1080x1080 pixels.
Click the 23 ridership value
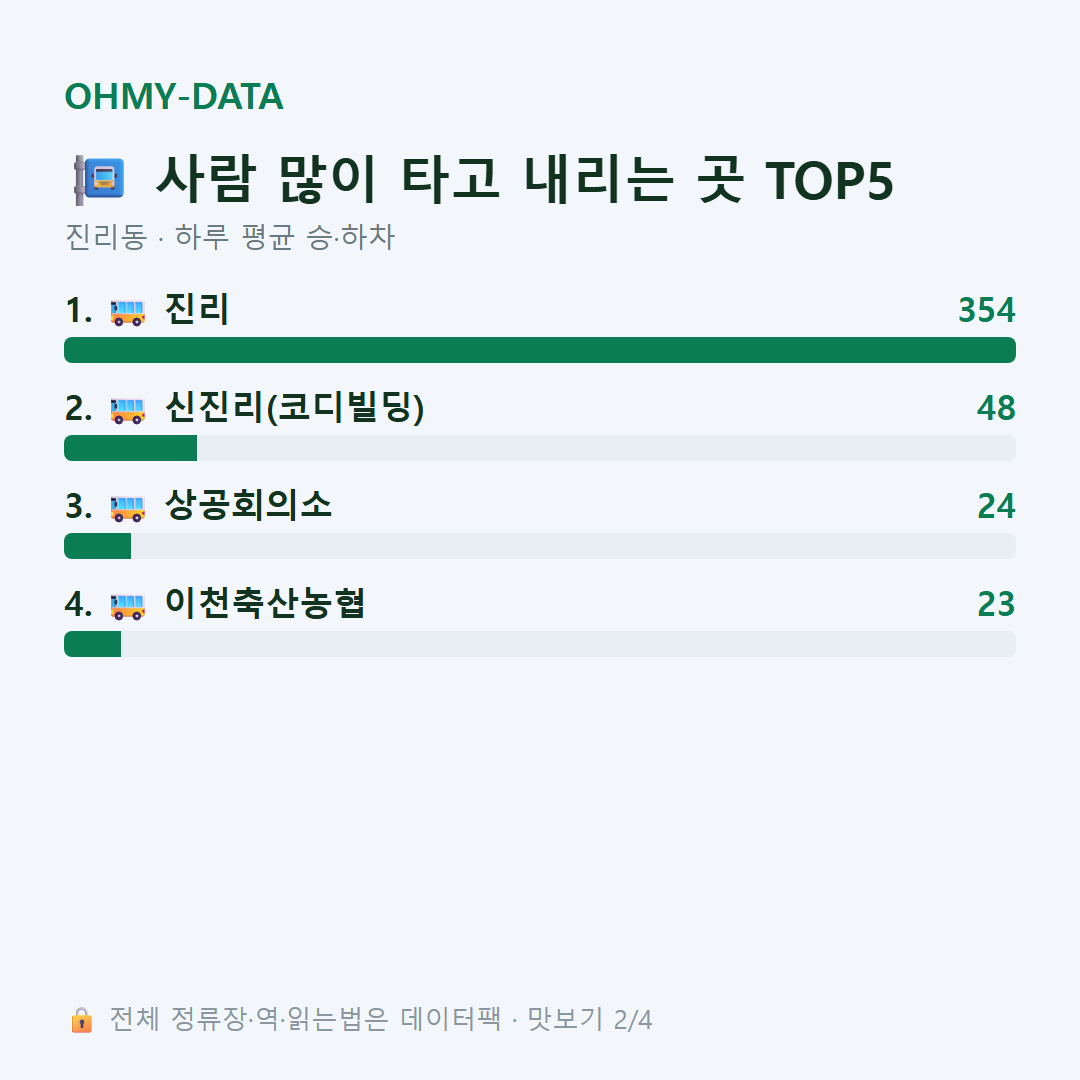click(x=996, y=604)
